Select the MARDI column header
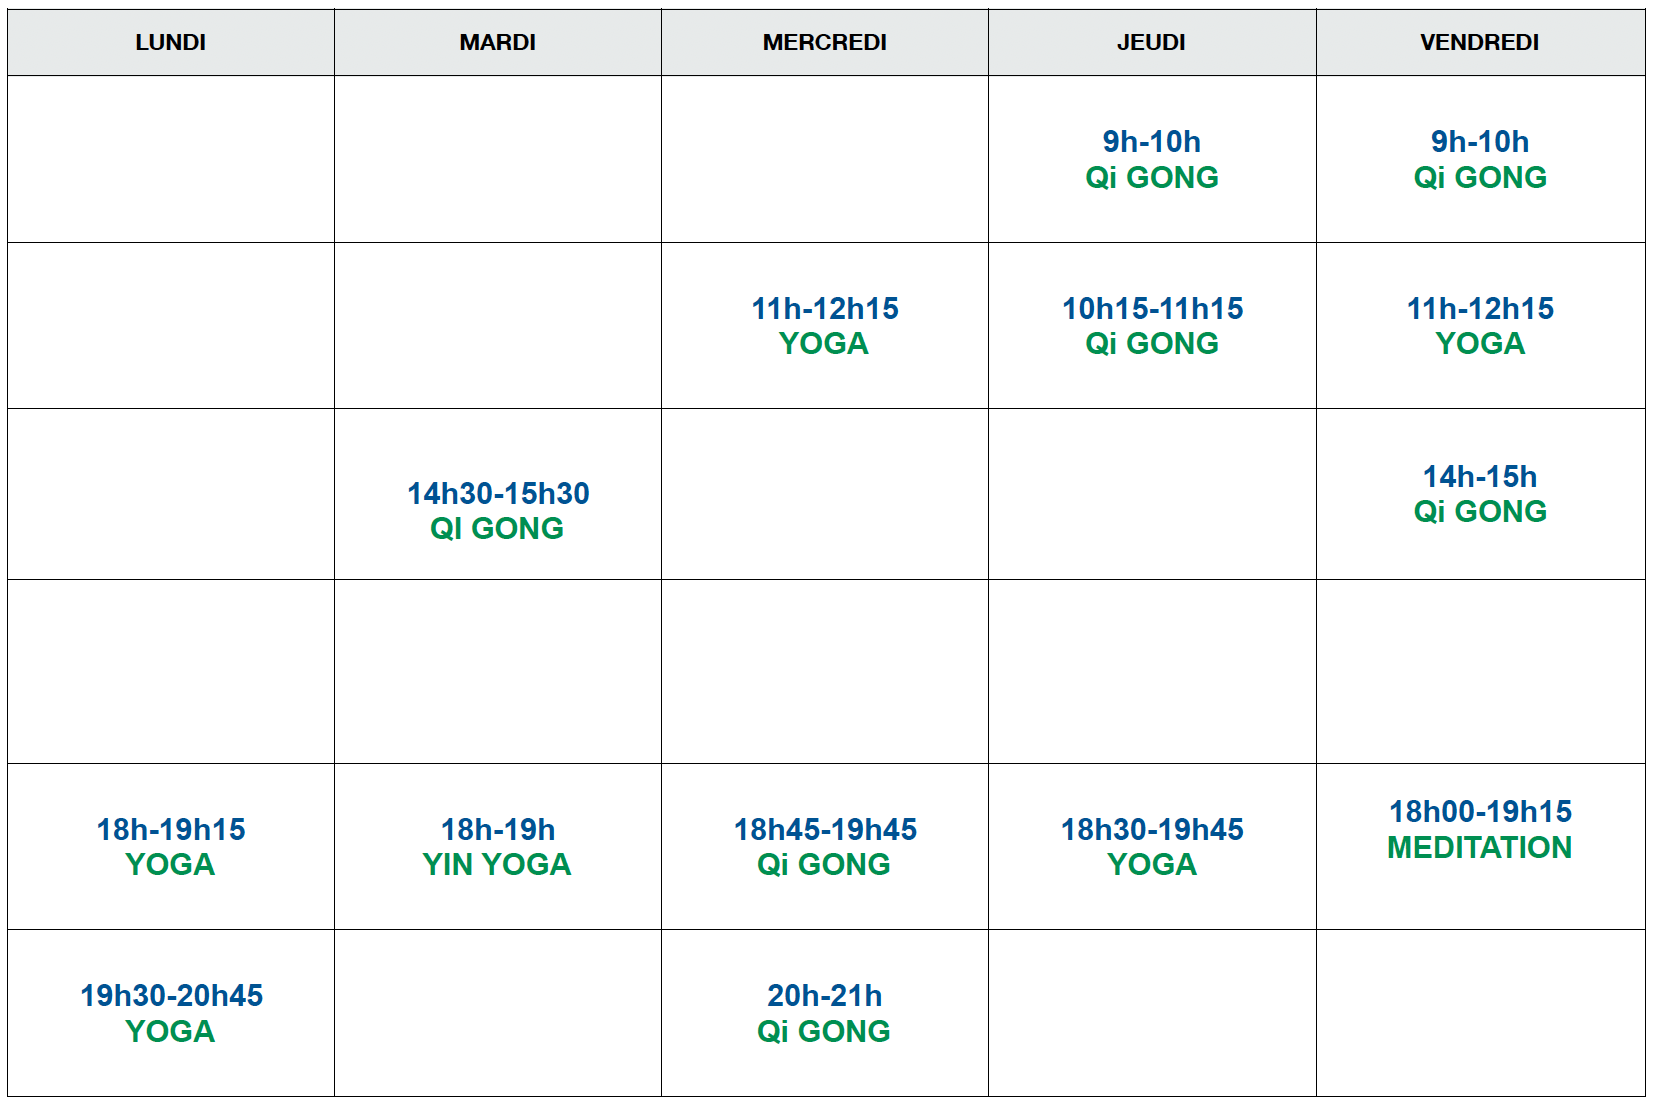Image resolution: width=1658 pixels, height=1102 pixels. pos(498,43)
